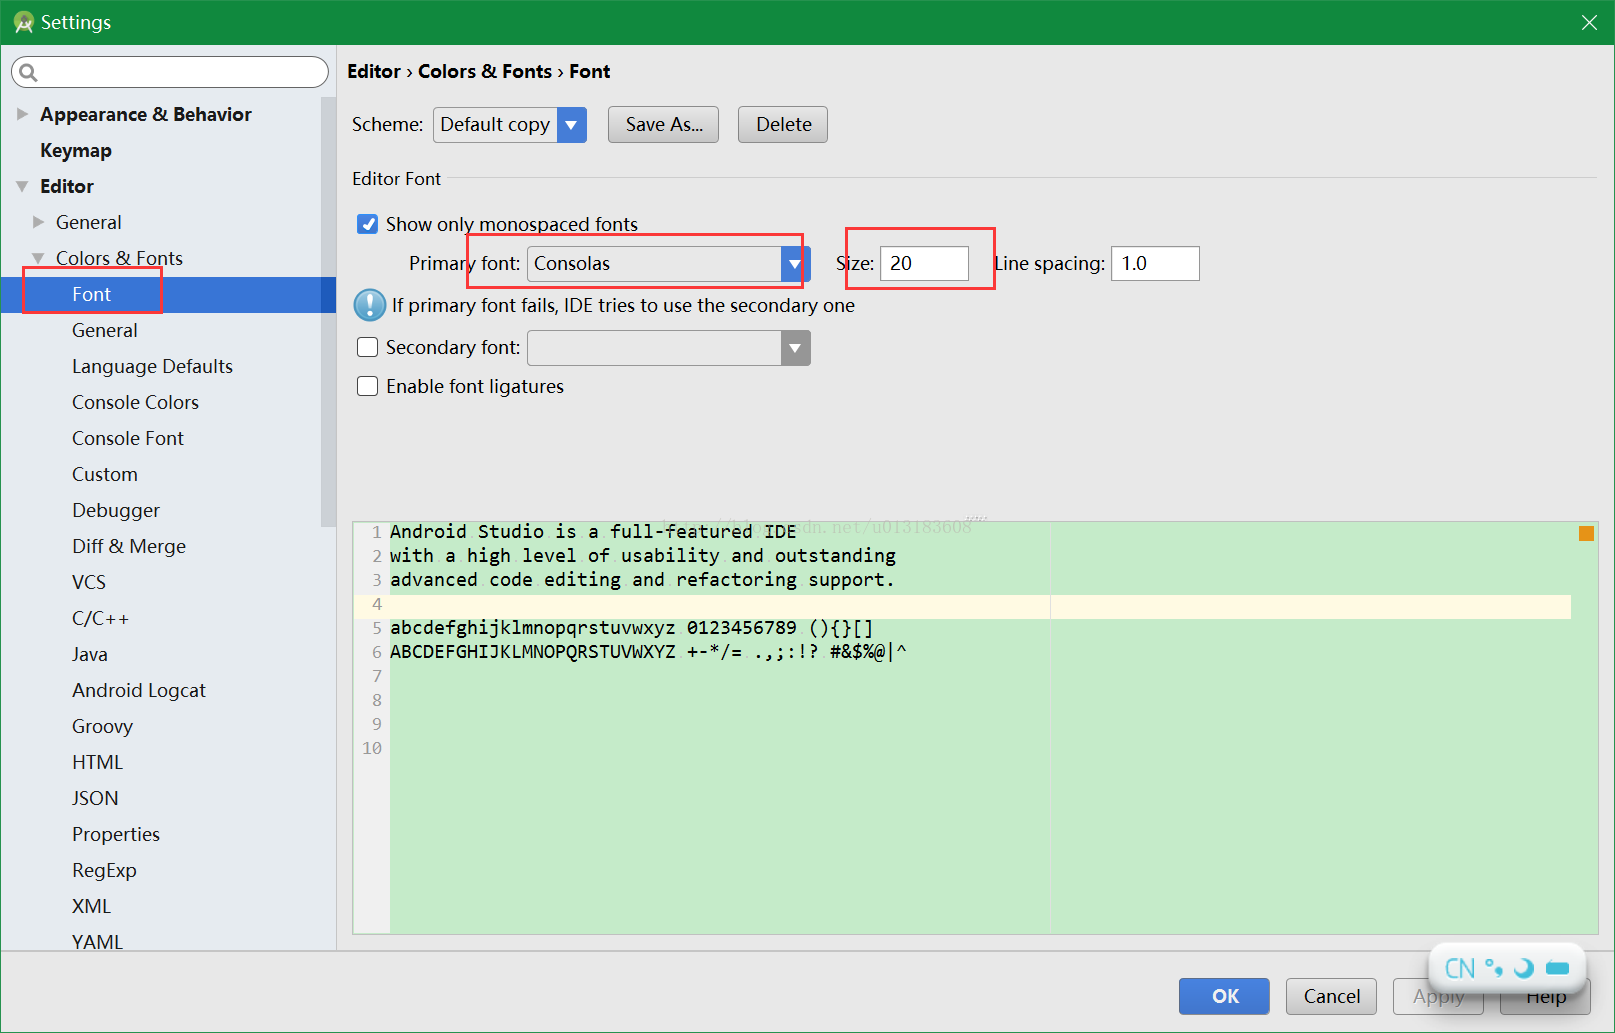Expand the General node under Editor

click(x=38, y=222)
